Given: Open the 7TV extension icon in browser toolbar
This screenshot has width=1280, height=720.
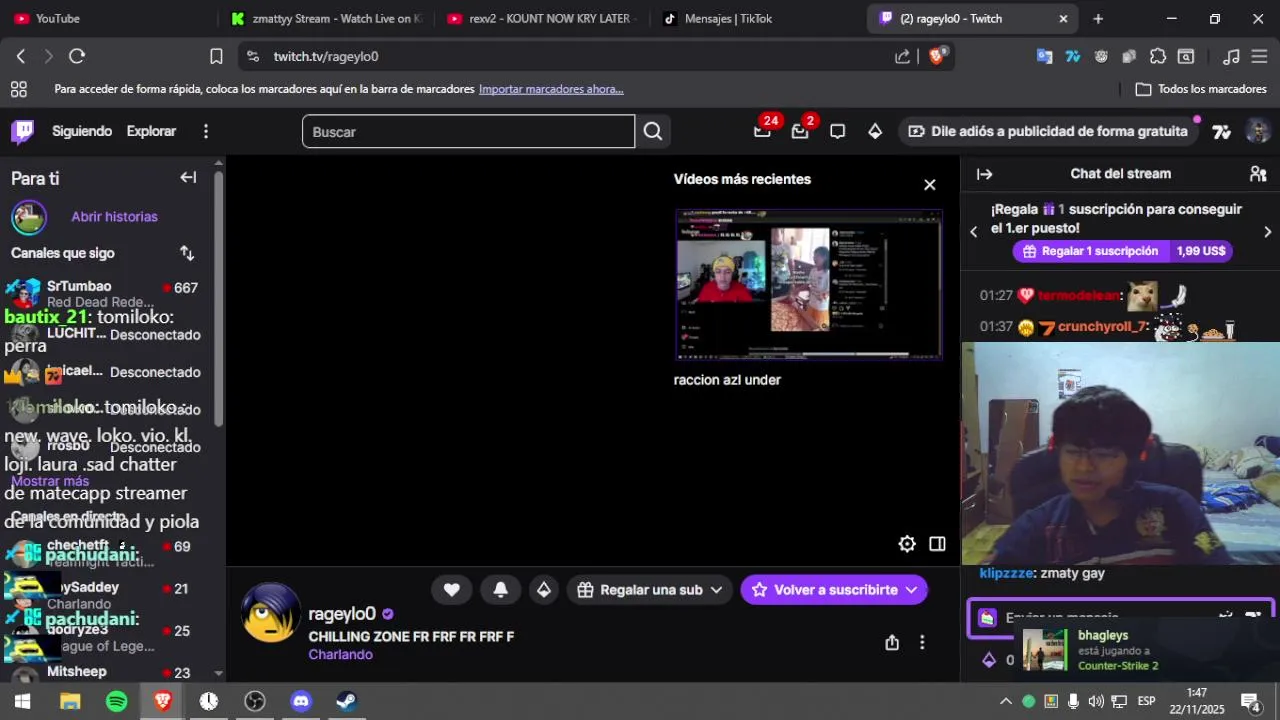Looking at the screenshot, I should click(1073, 56).
